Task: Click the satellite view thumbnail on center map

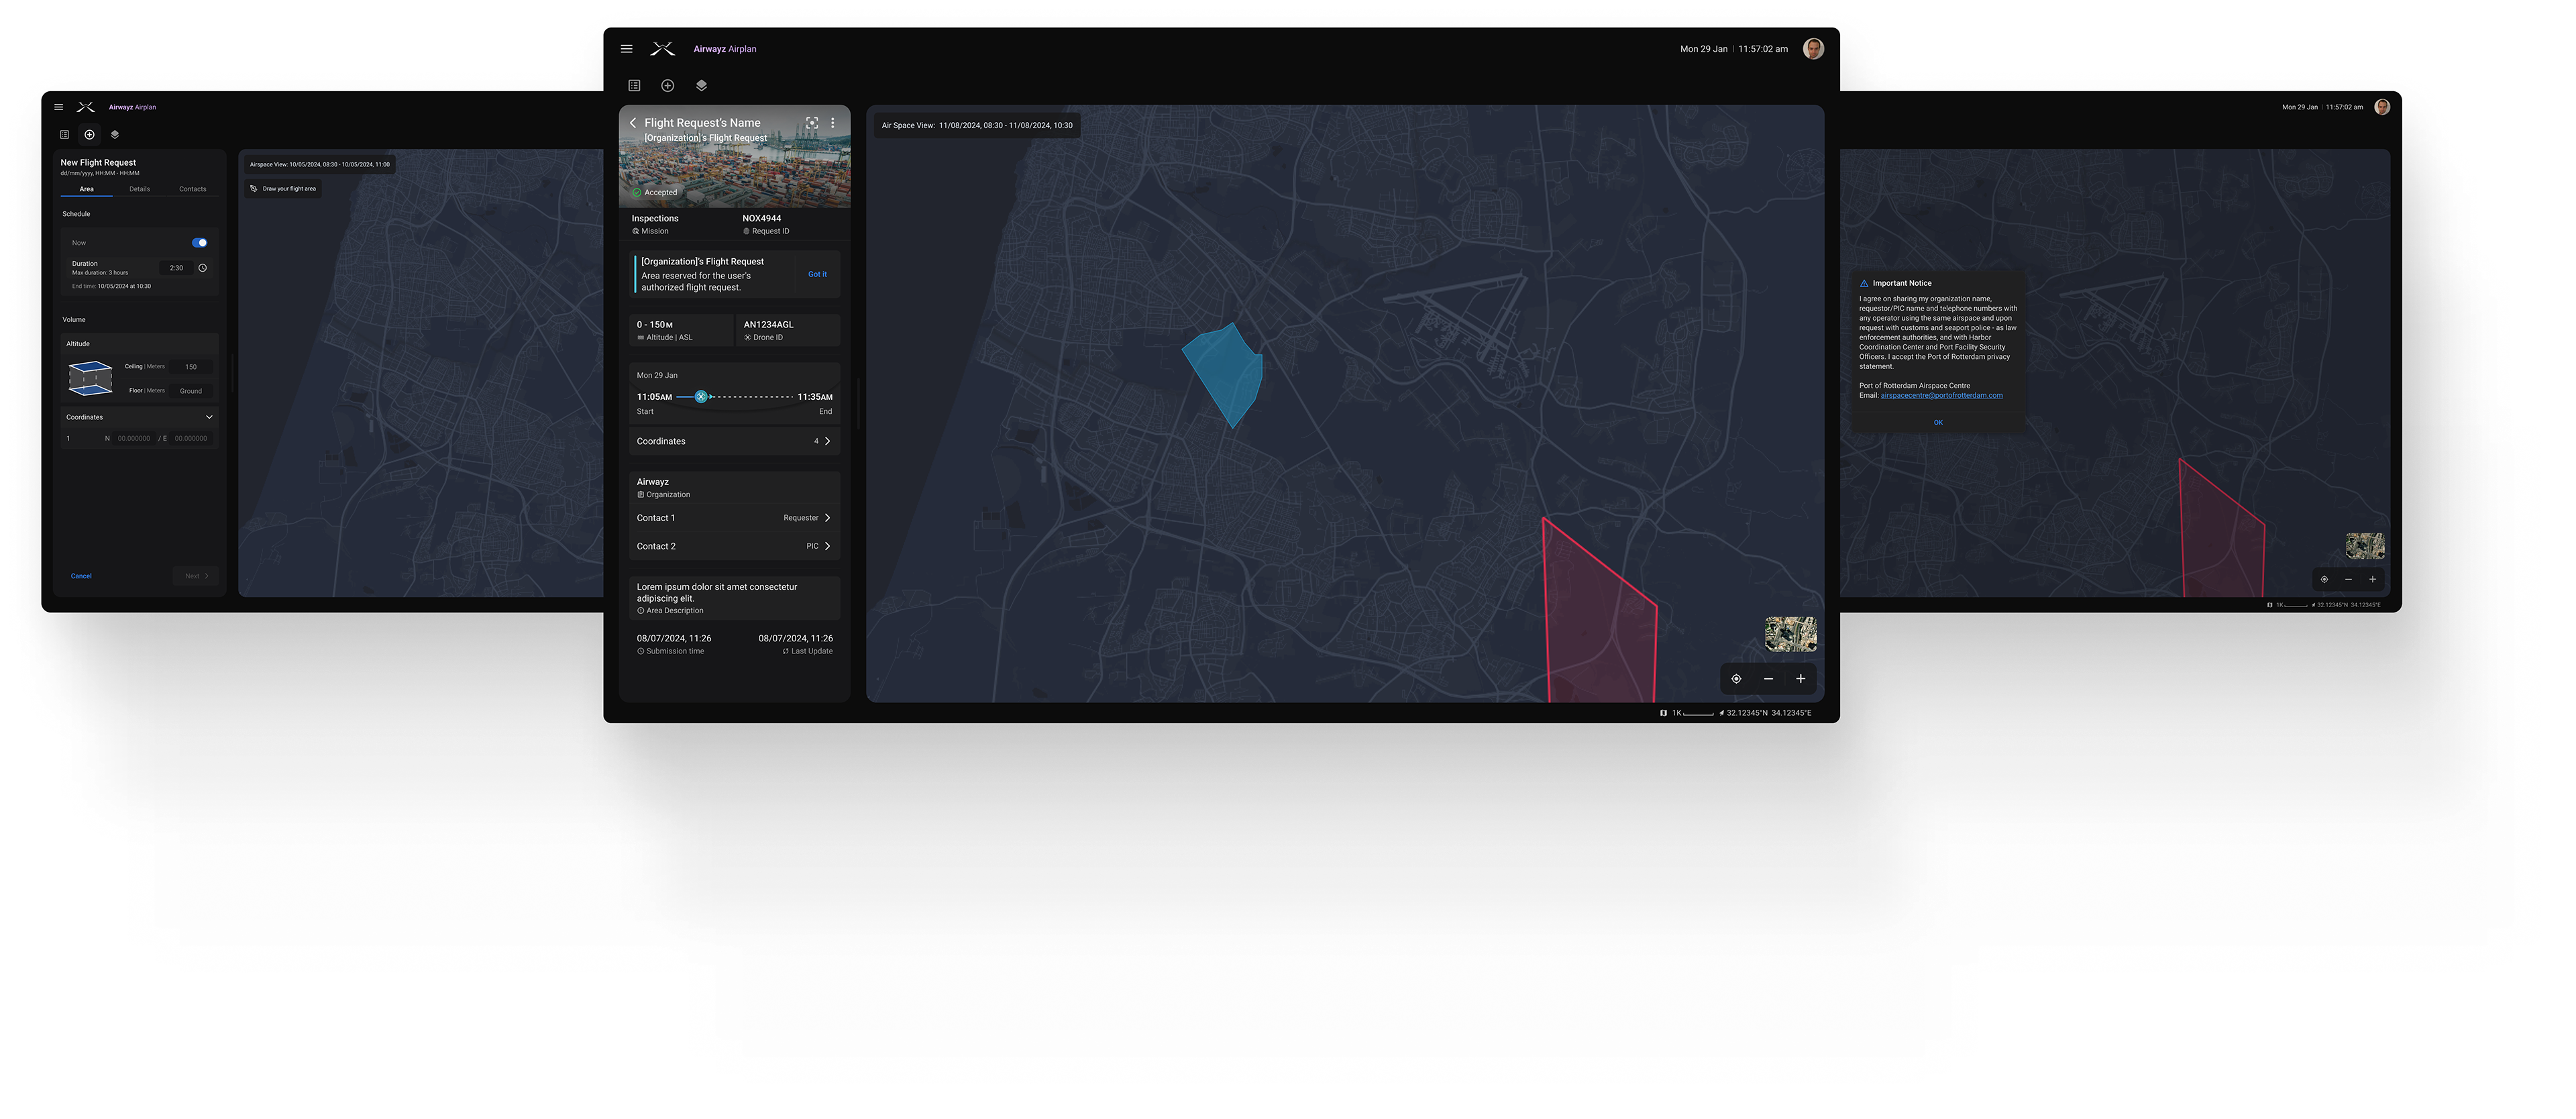Action: 1790,634
